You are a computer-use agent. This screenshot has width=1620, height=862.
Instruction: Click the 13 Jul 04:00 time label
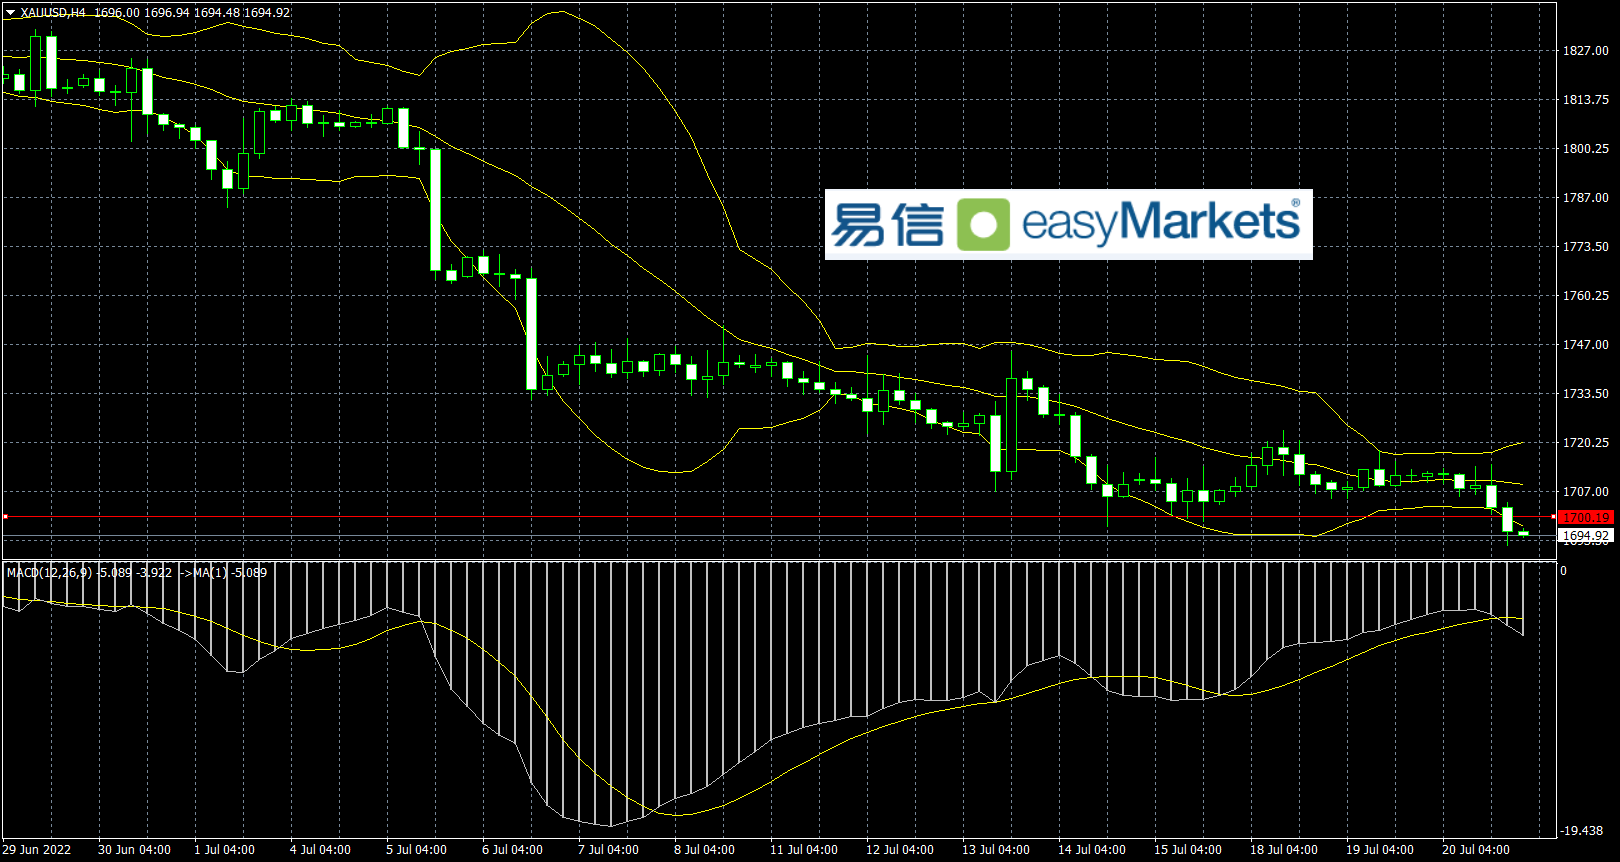[996, 850]
